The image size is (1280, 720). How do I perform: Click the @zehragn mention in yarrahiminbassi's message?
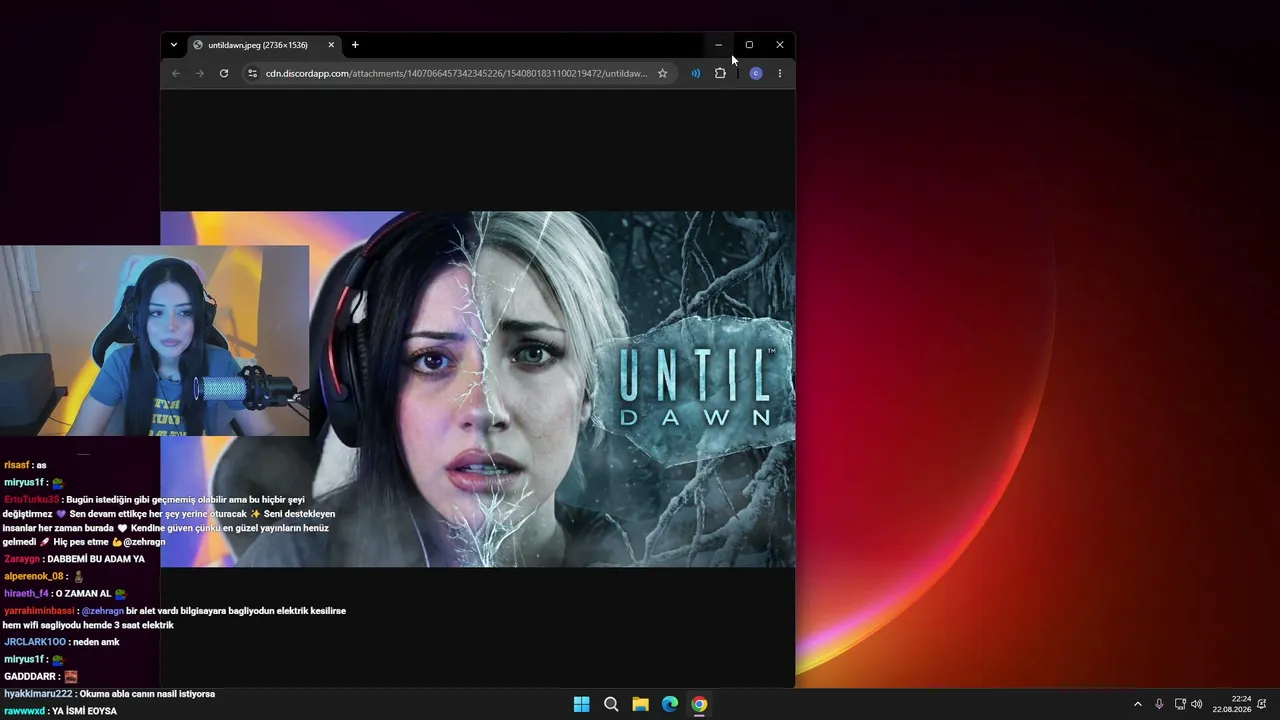(x=103, y=611)
